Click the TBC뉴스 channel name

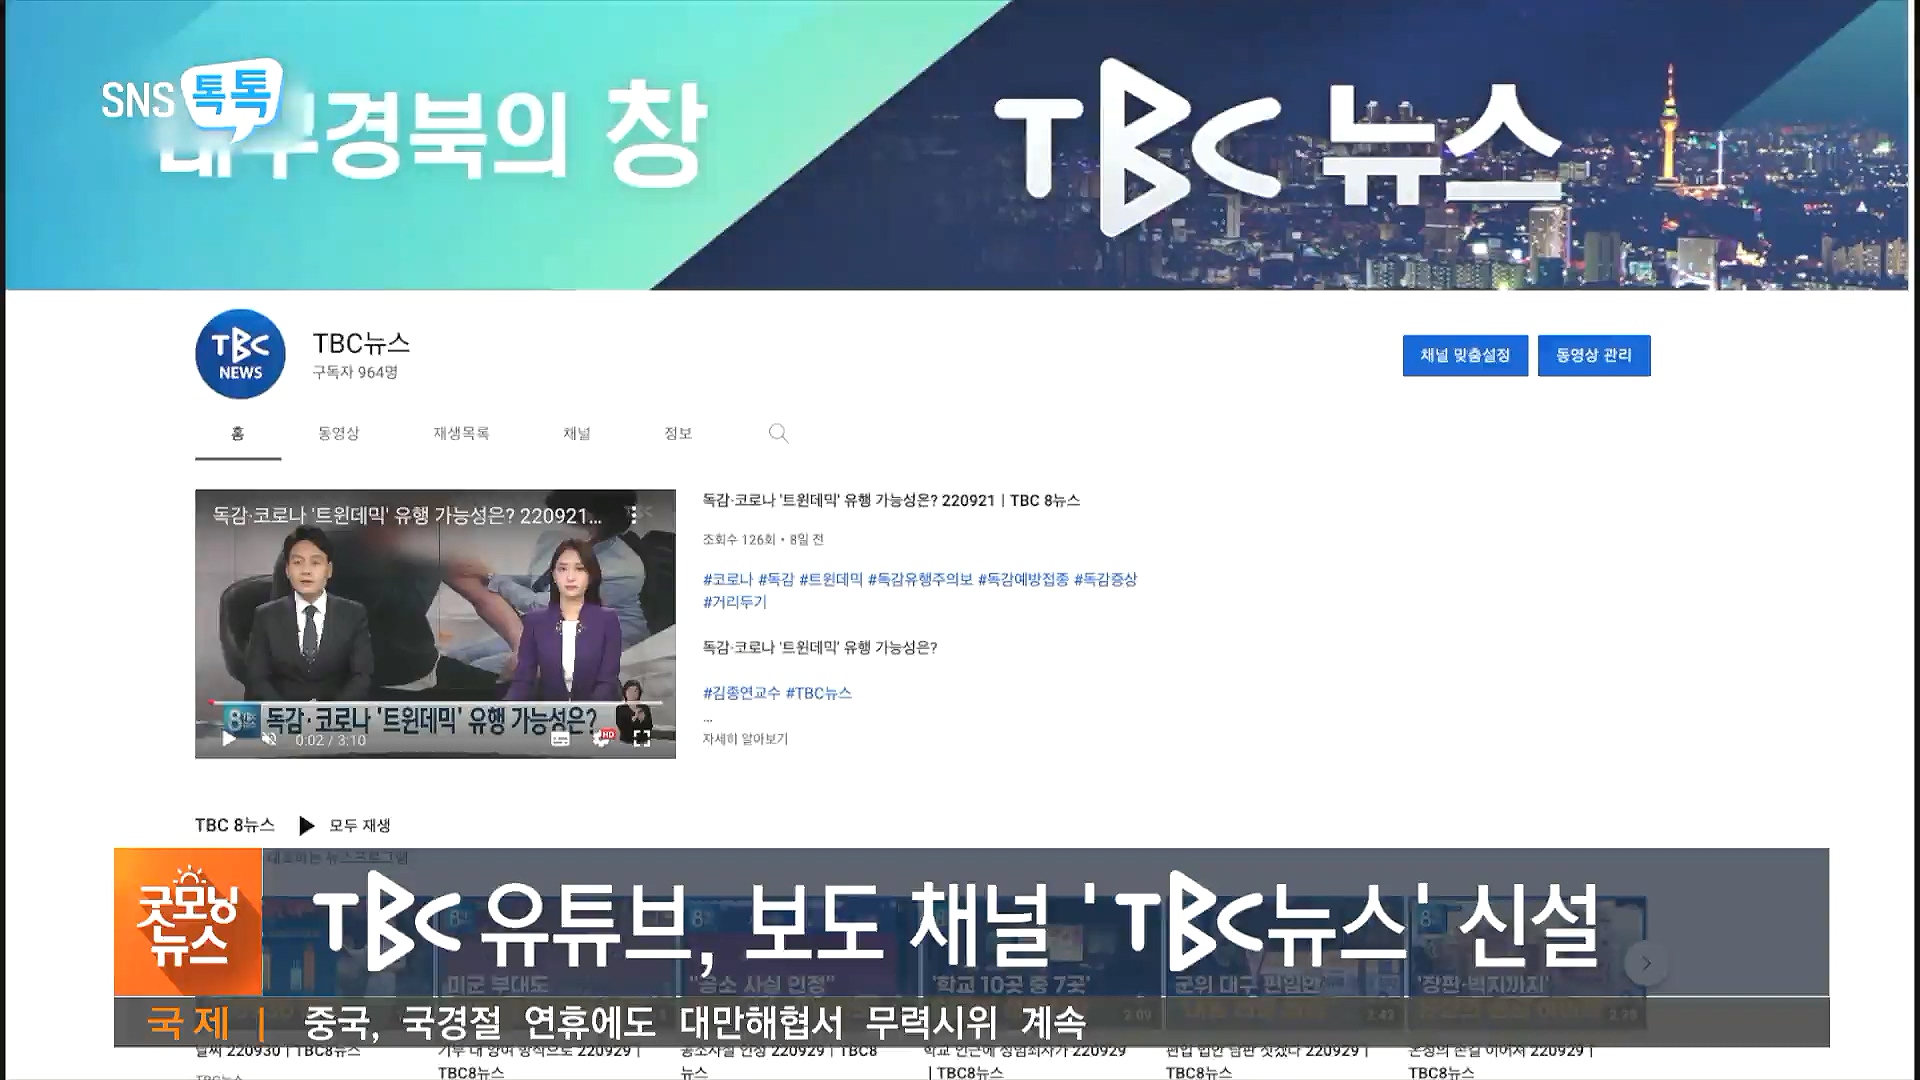362,343
